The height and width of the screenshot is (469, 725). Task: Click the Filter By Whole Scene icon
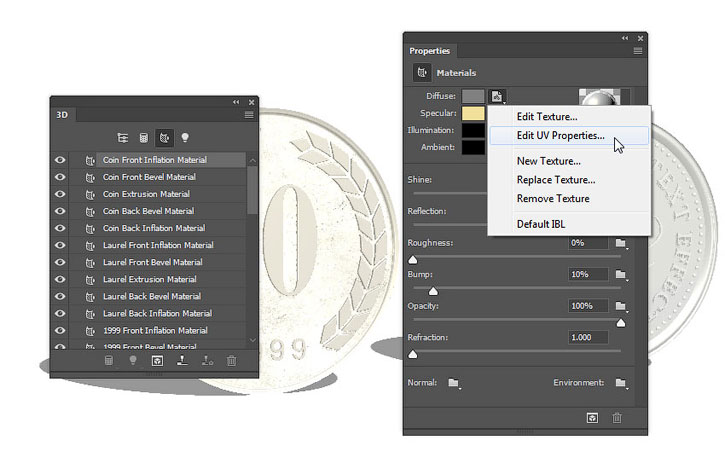click(x=122, y=138)
